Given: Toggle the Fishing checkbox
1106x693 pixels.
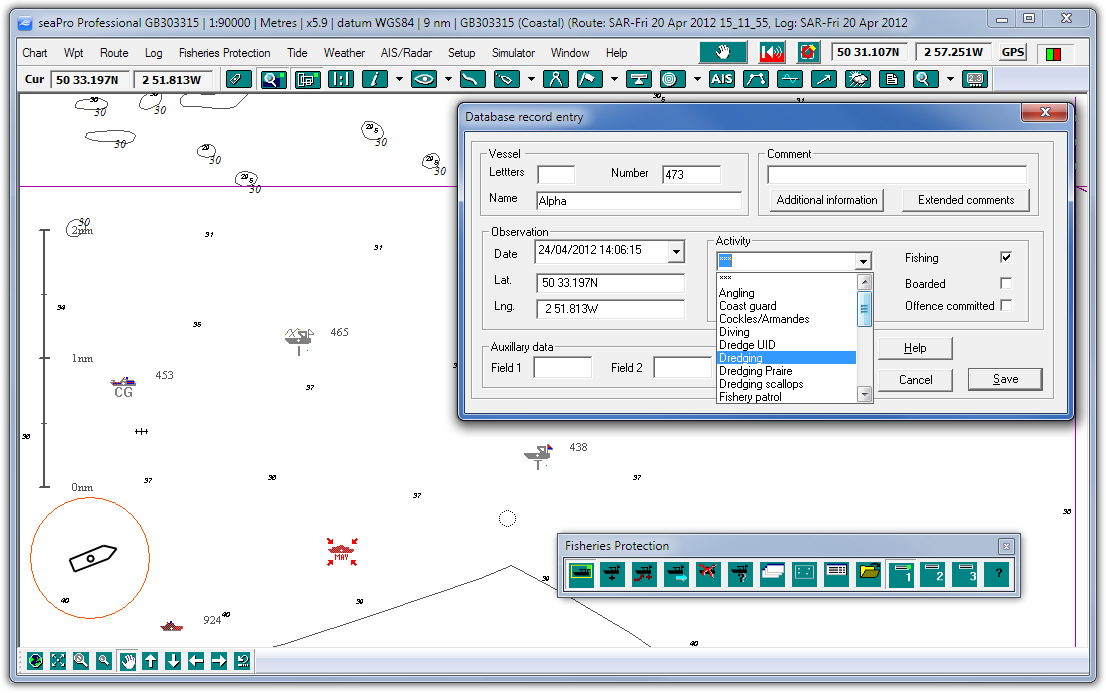Looking at the screenshot, I should (1006, 258).
